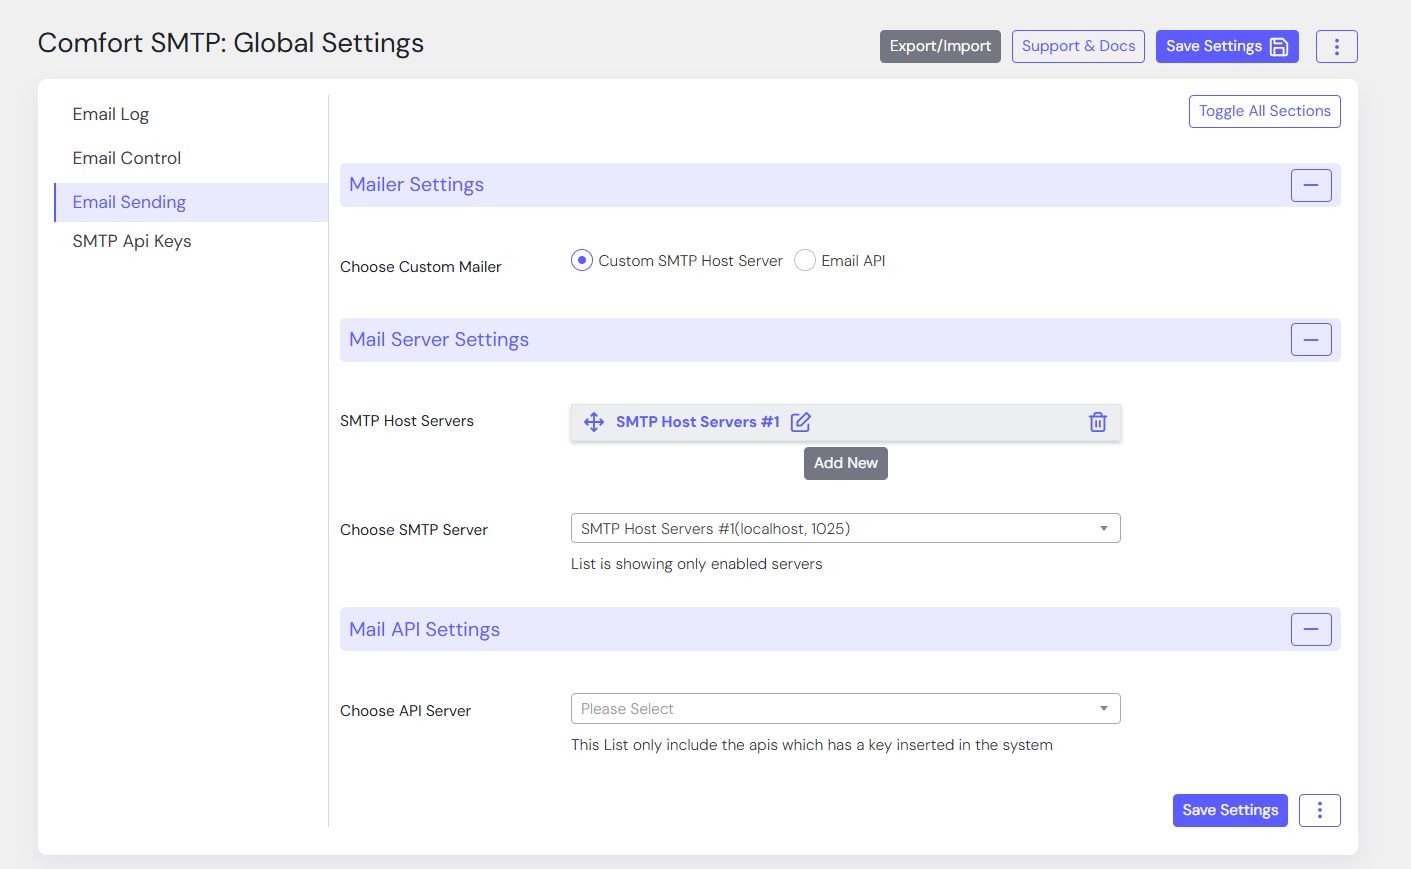Go to the Email Log tab
This screenshot has height=869, width=1411.
coord(111,114)
